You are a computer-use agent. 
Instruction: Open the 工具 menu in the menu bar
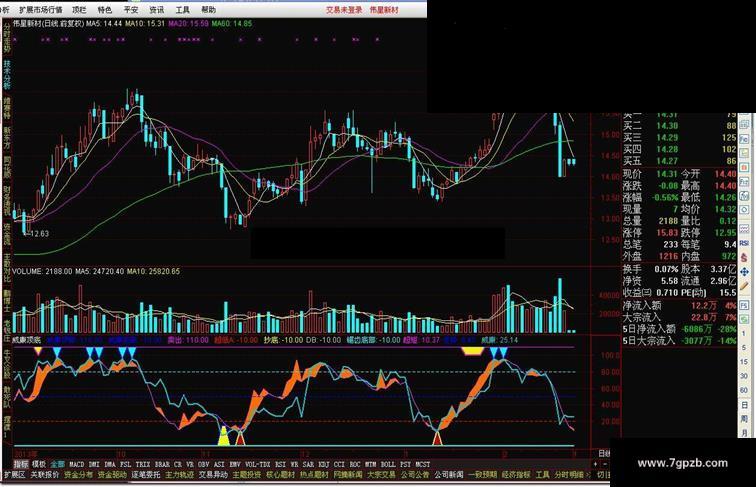click(182, 10)
